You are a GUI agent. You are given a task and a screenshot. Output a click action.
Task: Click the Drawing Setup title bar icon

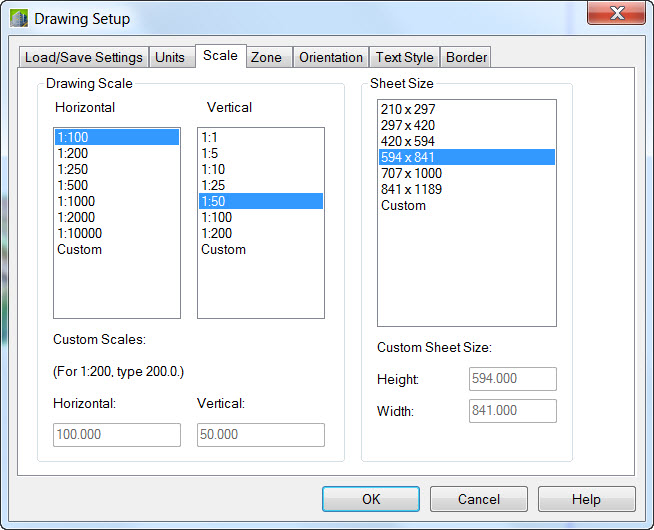[x=19, y=18]
